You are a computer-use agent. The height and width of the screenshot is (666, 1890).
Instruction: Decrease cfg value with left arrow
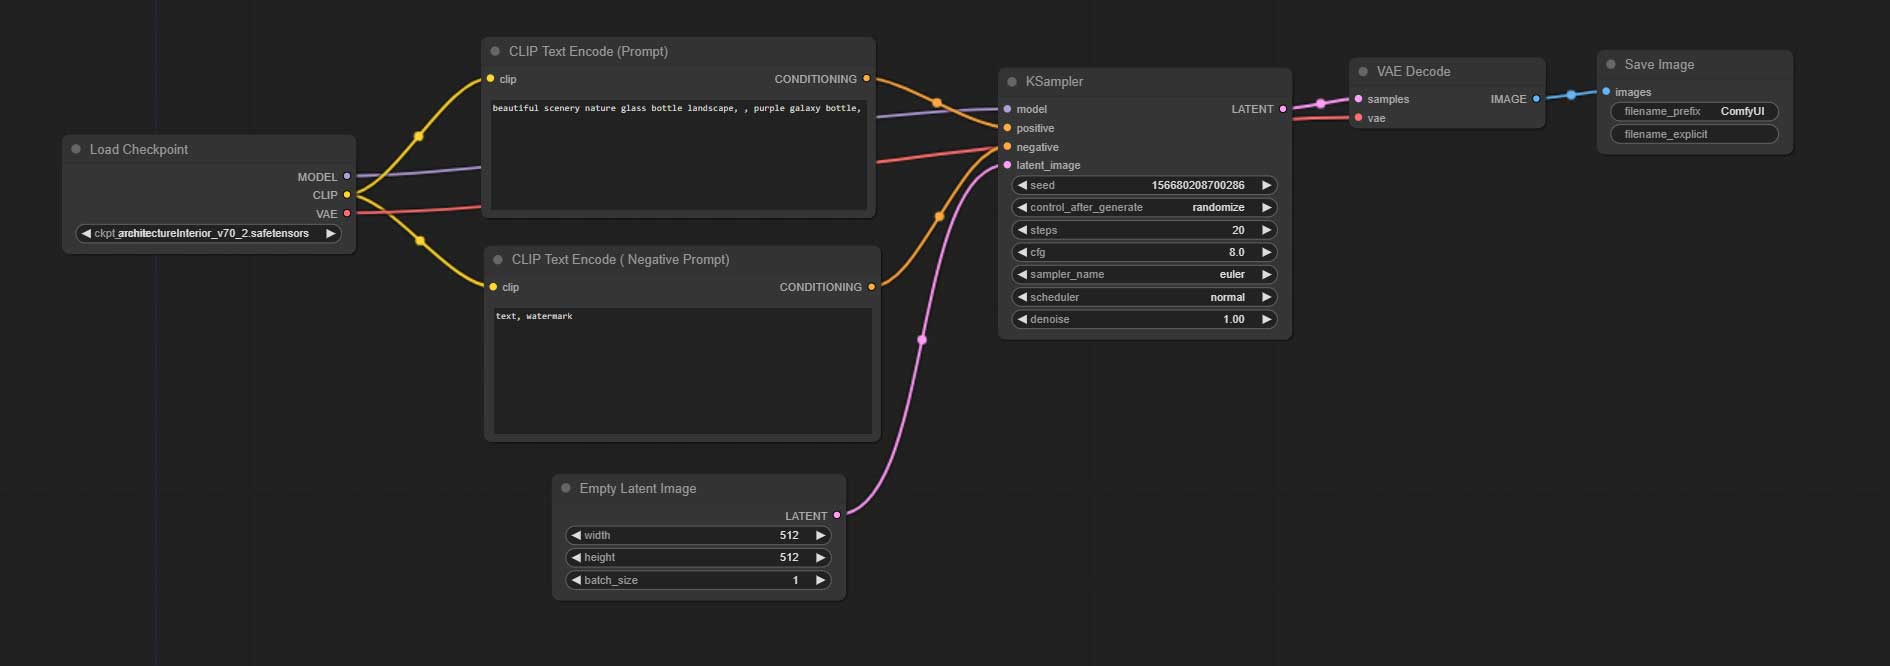(1022, 252)
